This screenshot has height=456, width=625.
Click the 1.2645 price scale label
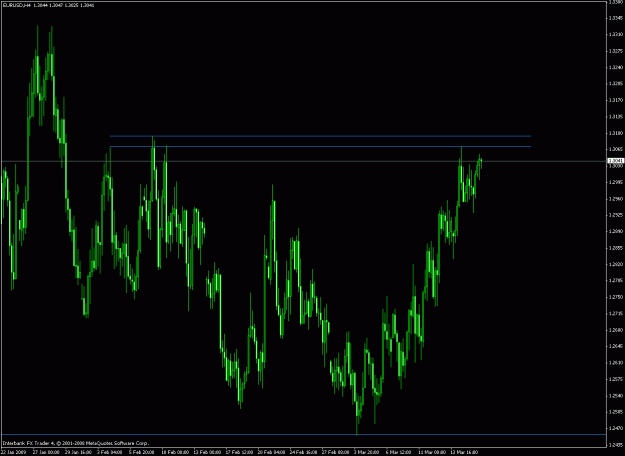tap(615, 347)
